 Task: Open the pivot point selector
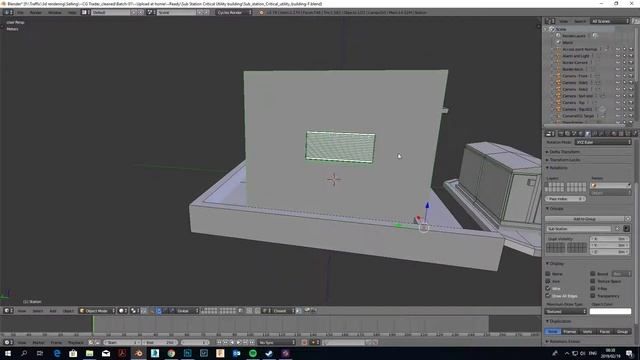[135, 311]
